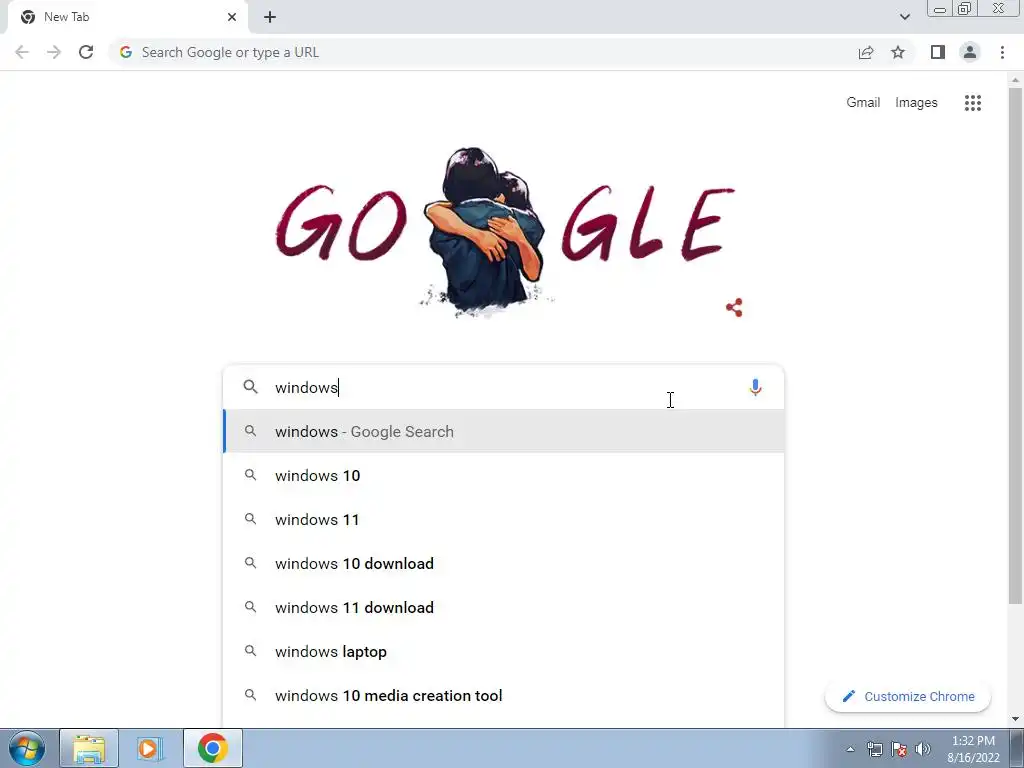Image resolution: width=1024 pixels, height=768 pixels.
Task: Select "windows laptop" suggestion
Action: click(504, 652)
